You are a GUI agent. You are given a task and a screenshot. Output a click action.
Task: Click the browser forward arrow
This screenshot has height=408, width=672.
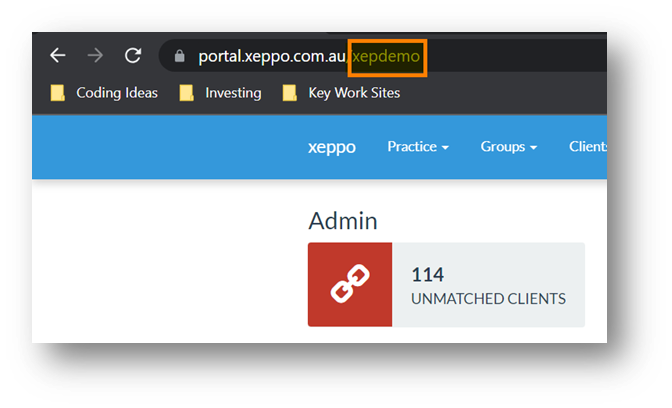click(x=95, y=55)
